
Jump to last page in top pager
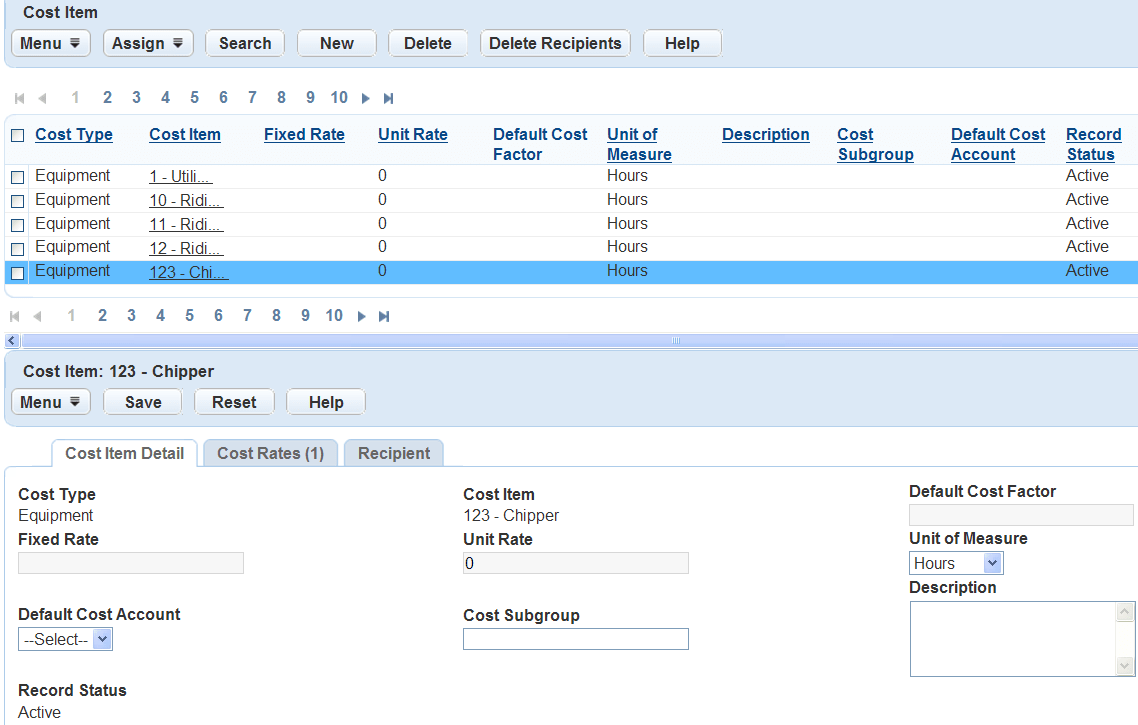[x=388, y=98]
